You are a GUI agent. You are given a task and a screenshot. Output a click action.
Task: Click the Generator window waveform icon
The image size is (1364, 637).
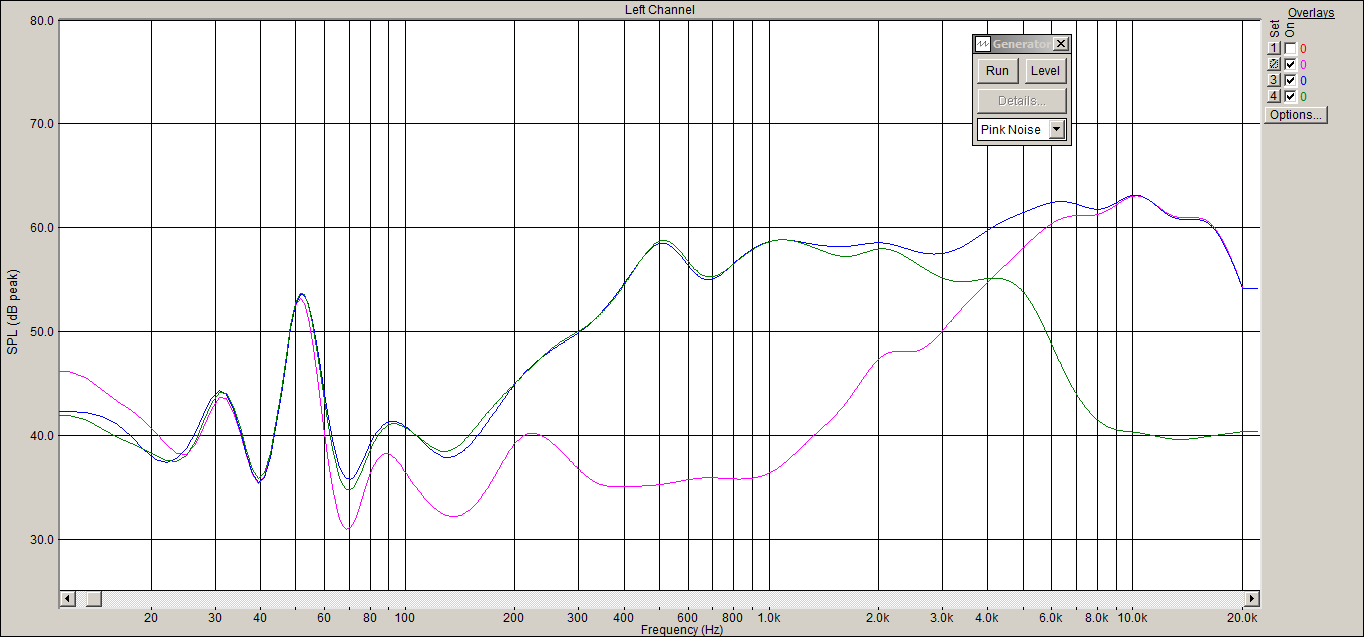pyautogui.click(x=982, y=44)
